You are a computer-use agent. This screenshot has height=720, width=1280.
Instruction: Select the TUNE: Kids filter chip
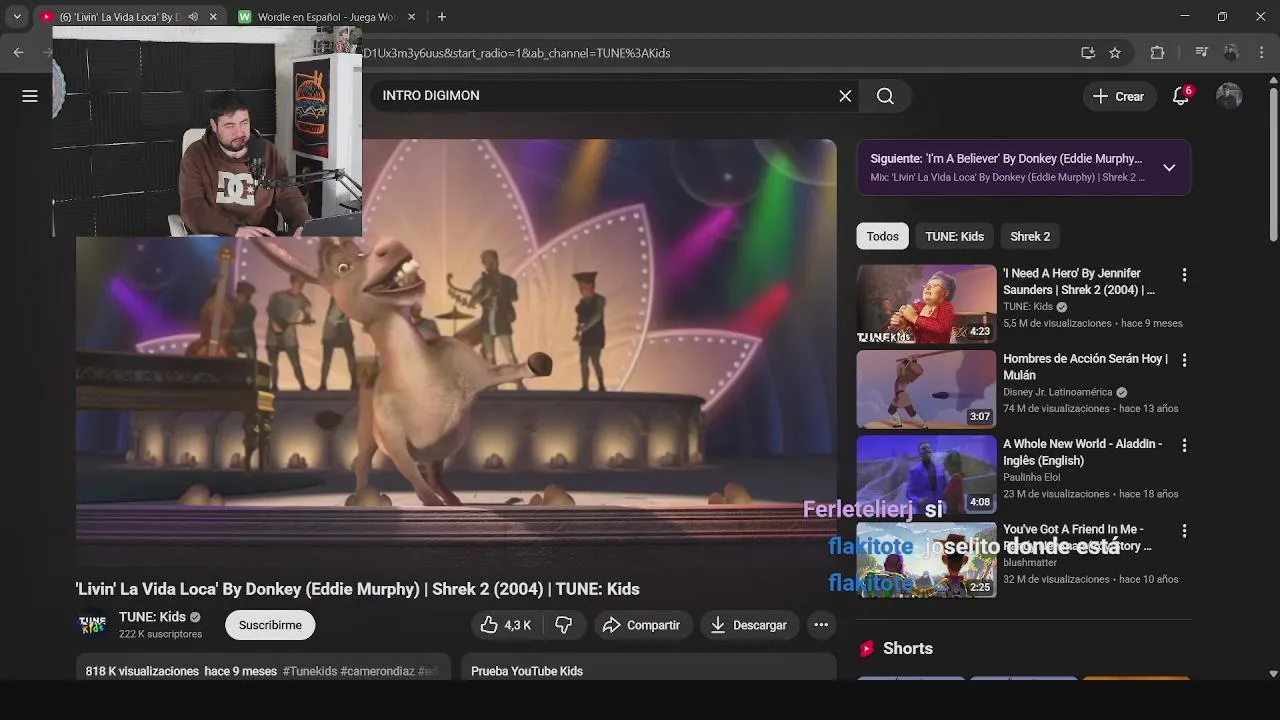click(954, 236)
